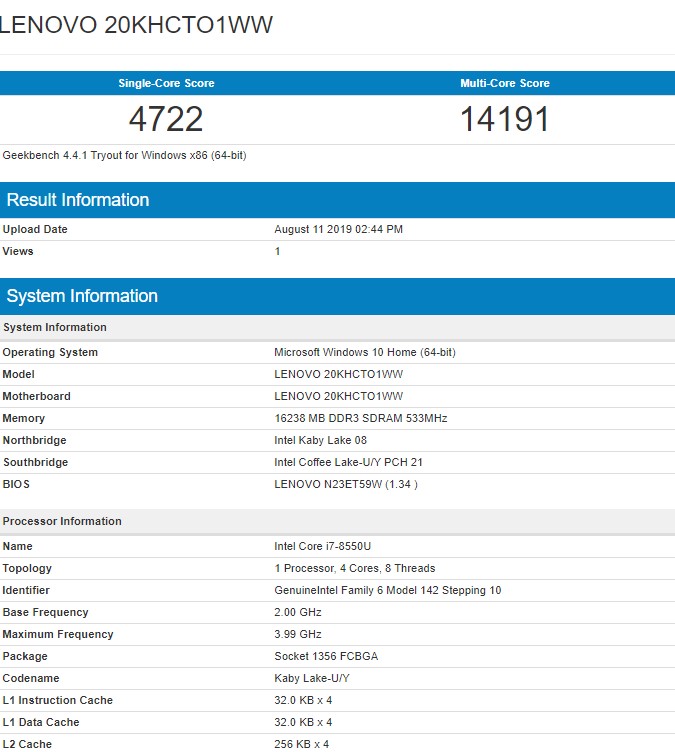The width and height of the screenshot is (675, 752).
Task: Select the 2.00 GHz base frequency value
Action: [x=298, y=612]
